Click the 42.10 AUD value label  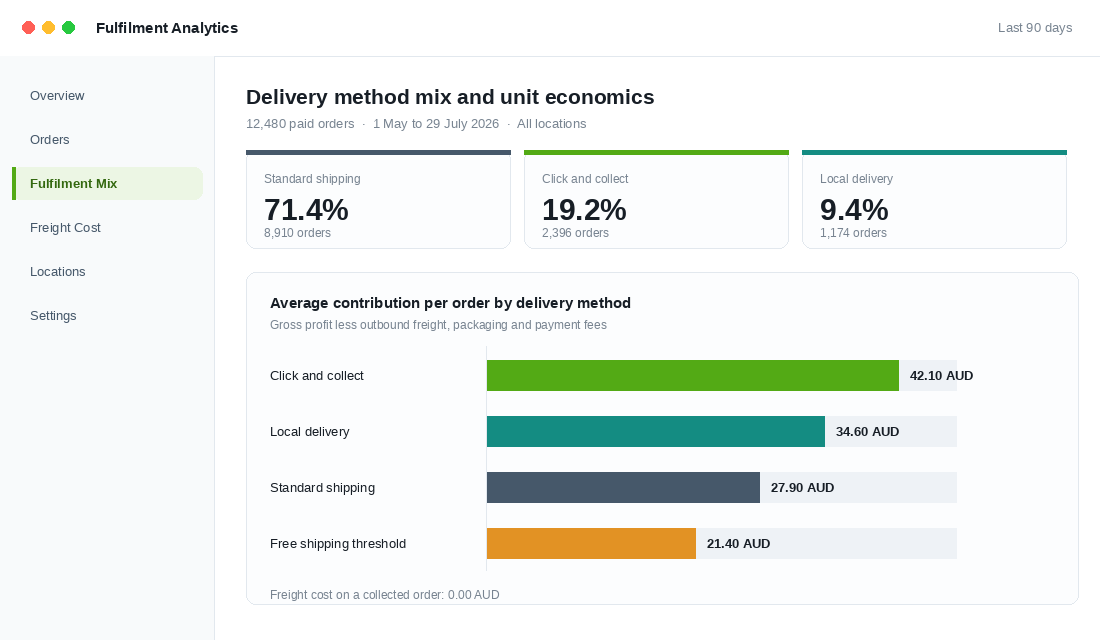[941, 375]
